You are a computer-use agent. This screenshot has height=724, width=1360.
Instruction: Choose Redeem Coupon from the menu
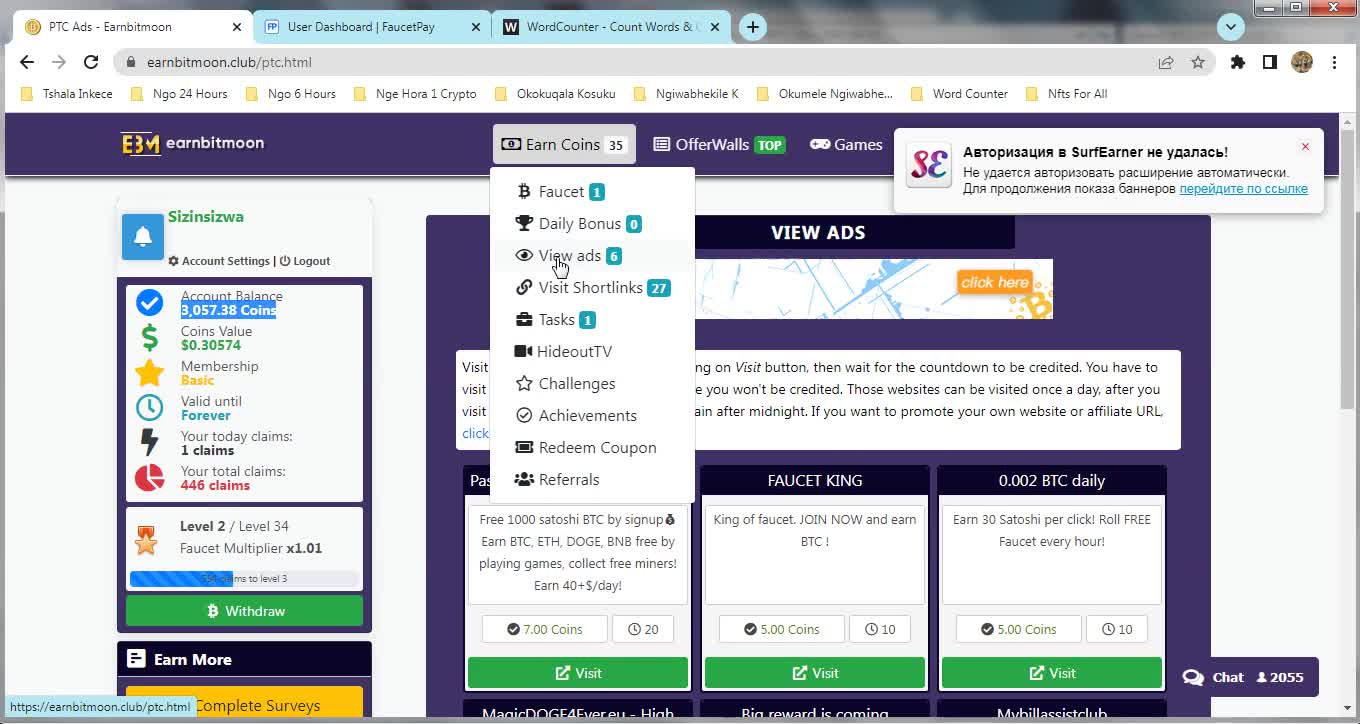pos(592,448)
